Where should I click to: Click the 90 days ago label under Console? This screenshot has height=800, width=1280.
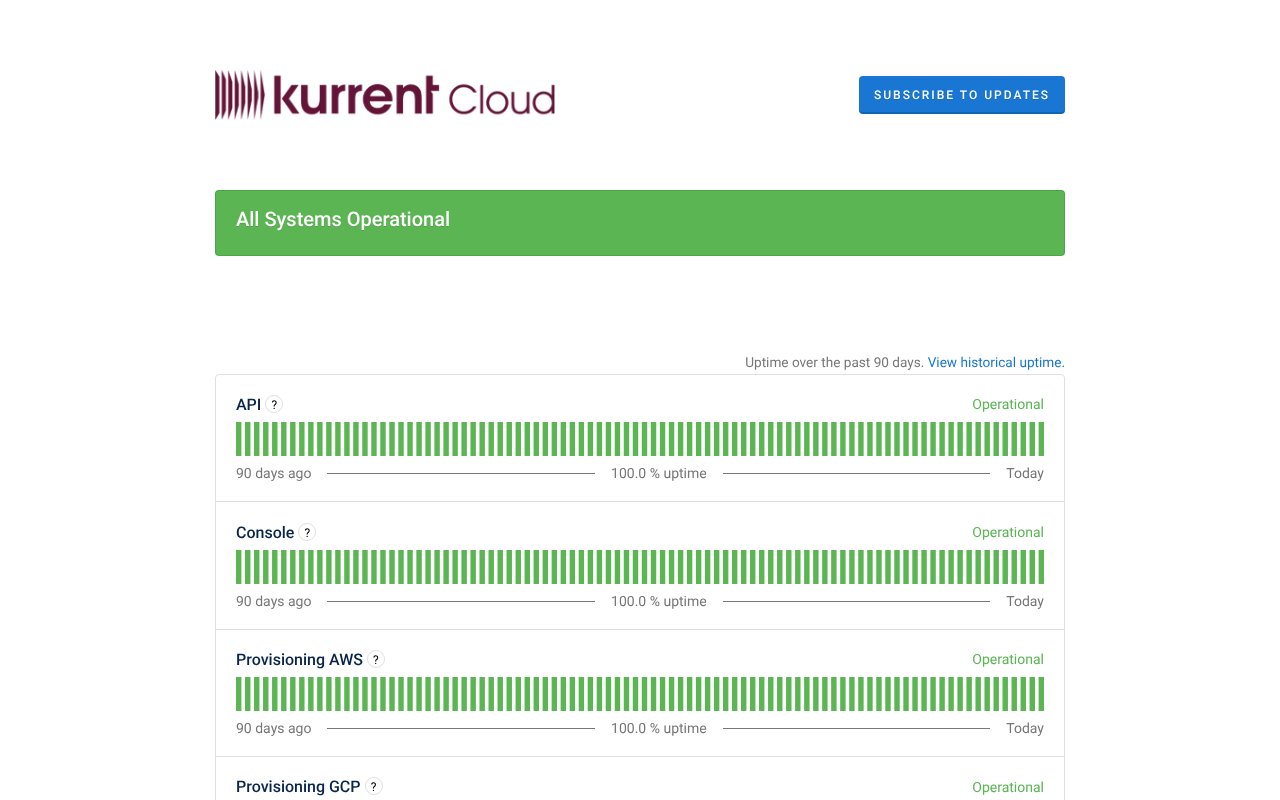tap(273, 601)
